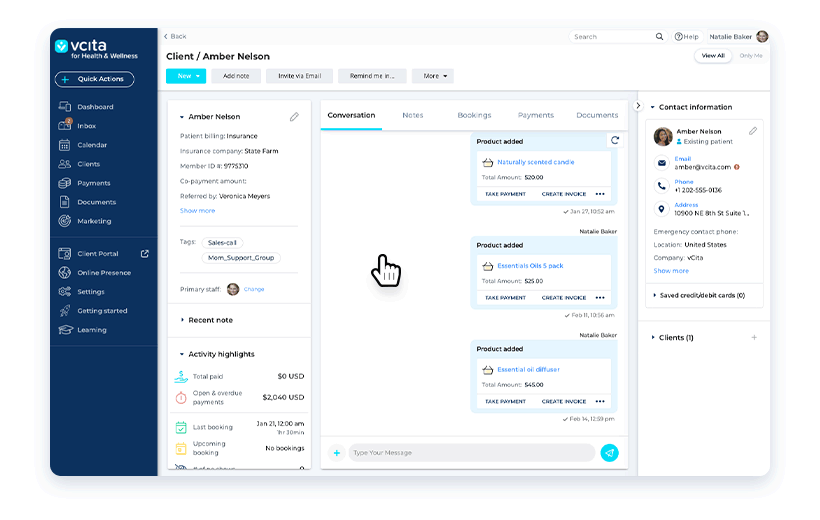Expand the Recent note section

coord(210,320)
